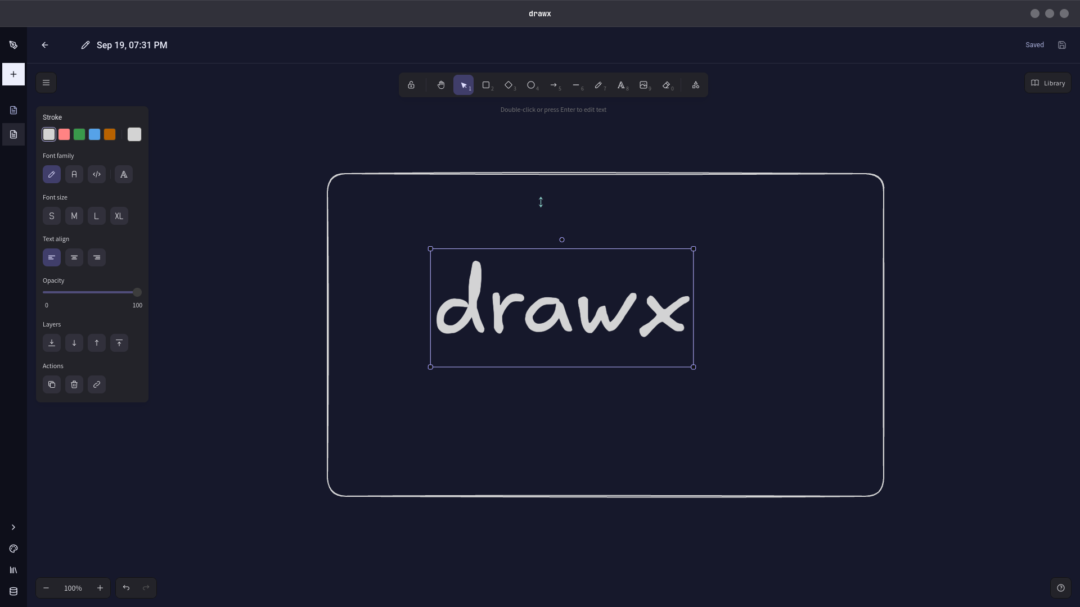The width and height of the screenshot is (1080, 607).
Task: Select the Text tool in toolbar
Action: pyautogui.click(x=621, y=85)
